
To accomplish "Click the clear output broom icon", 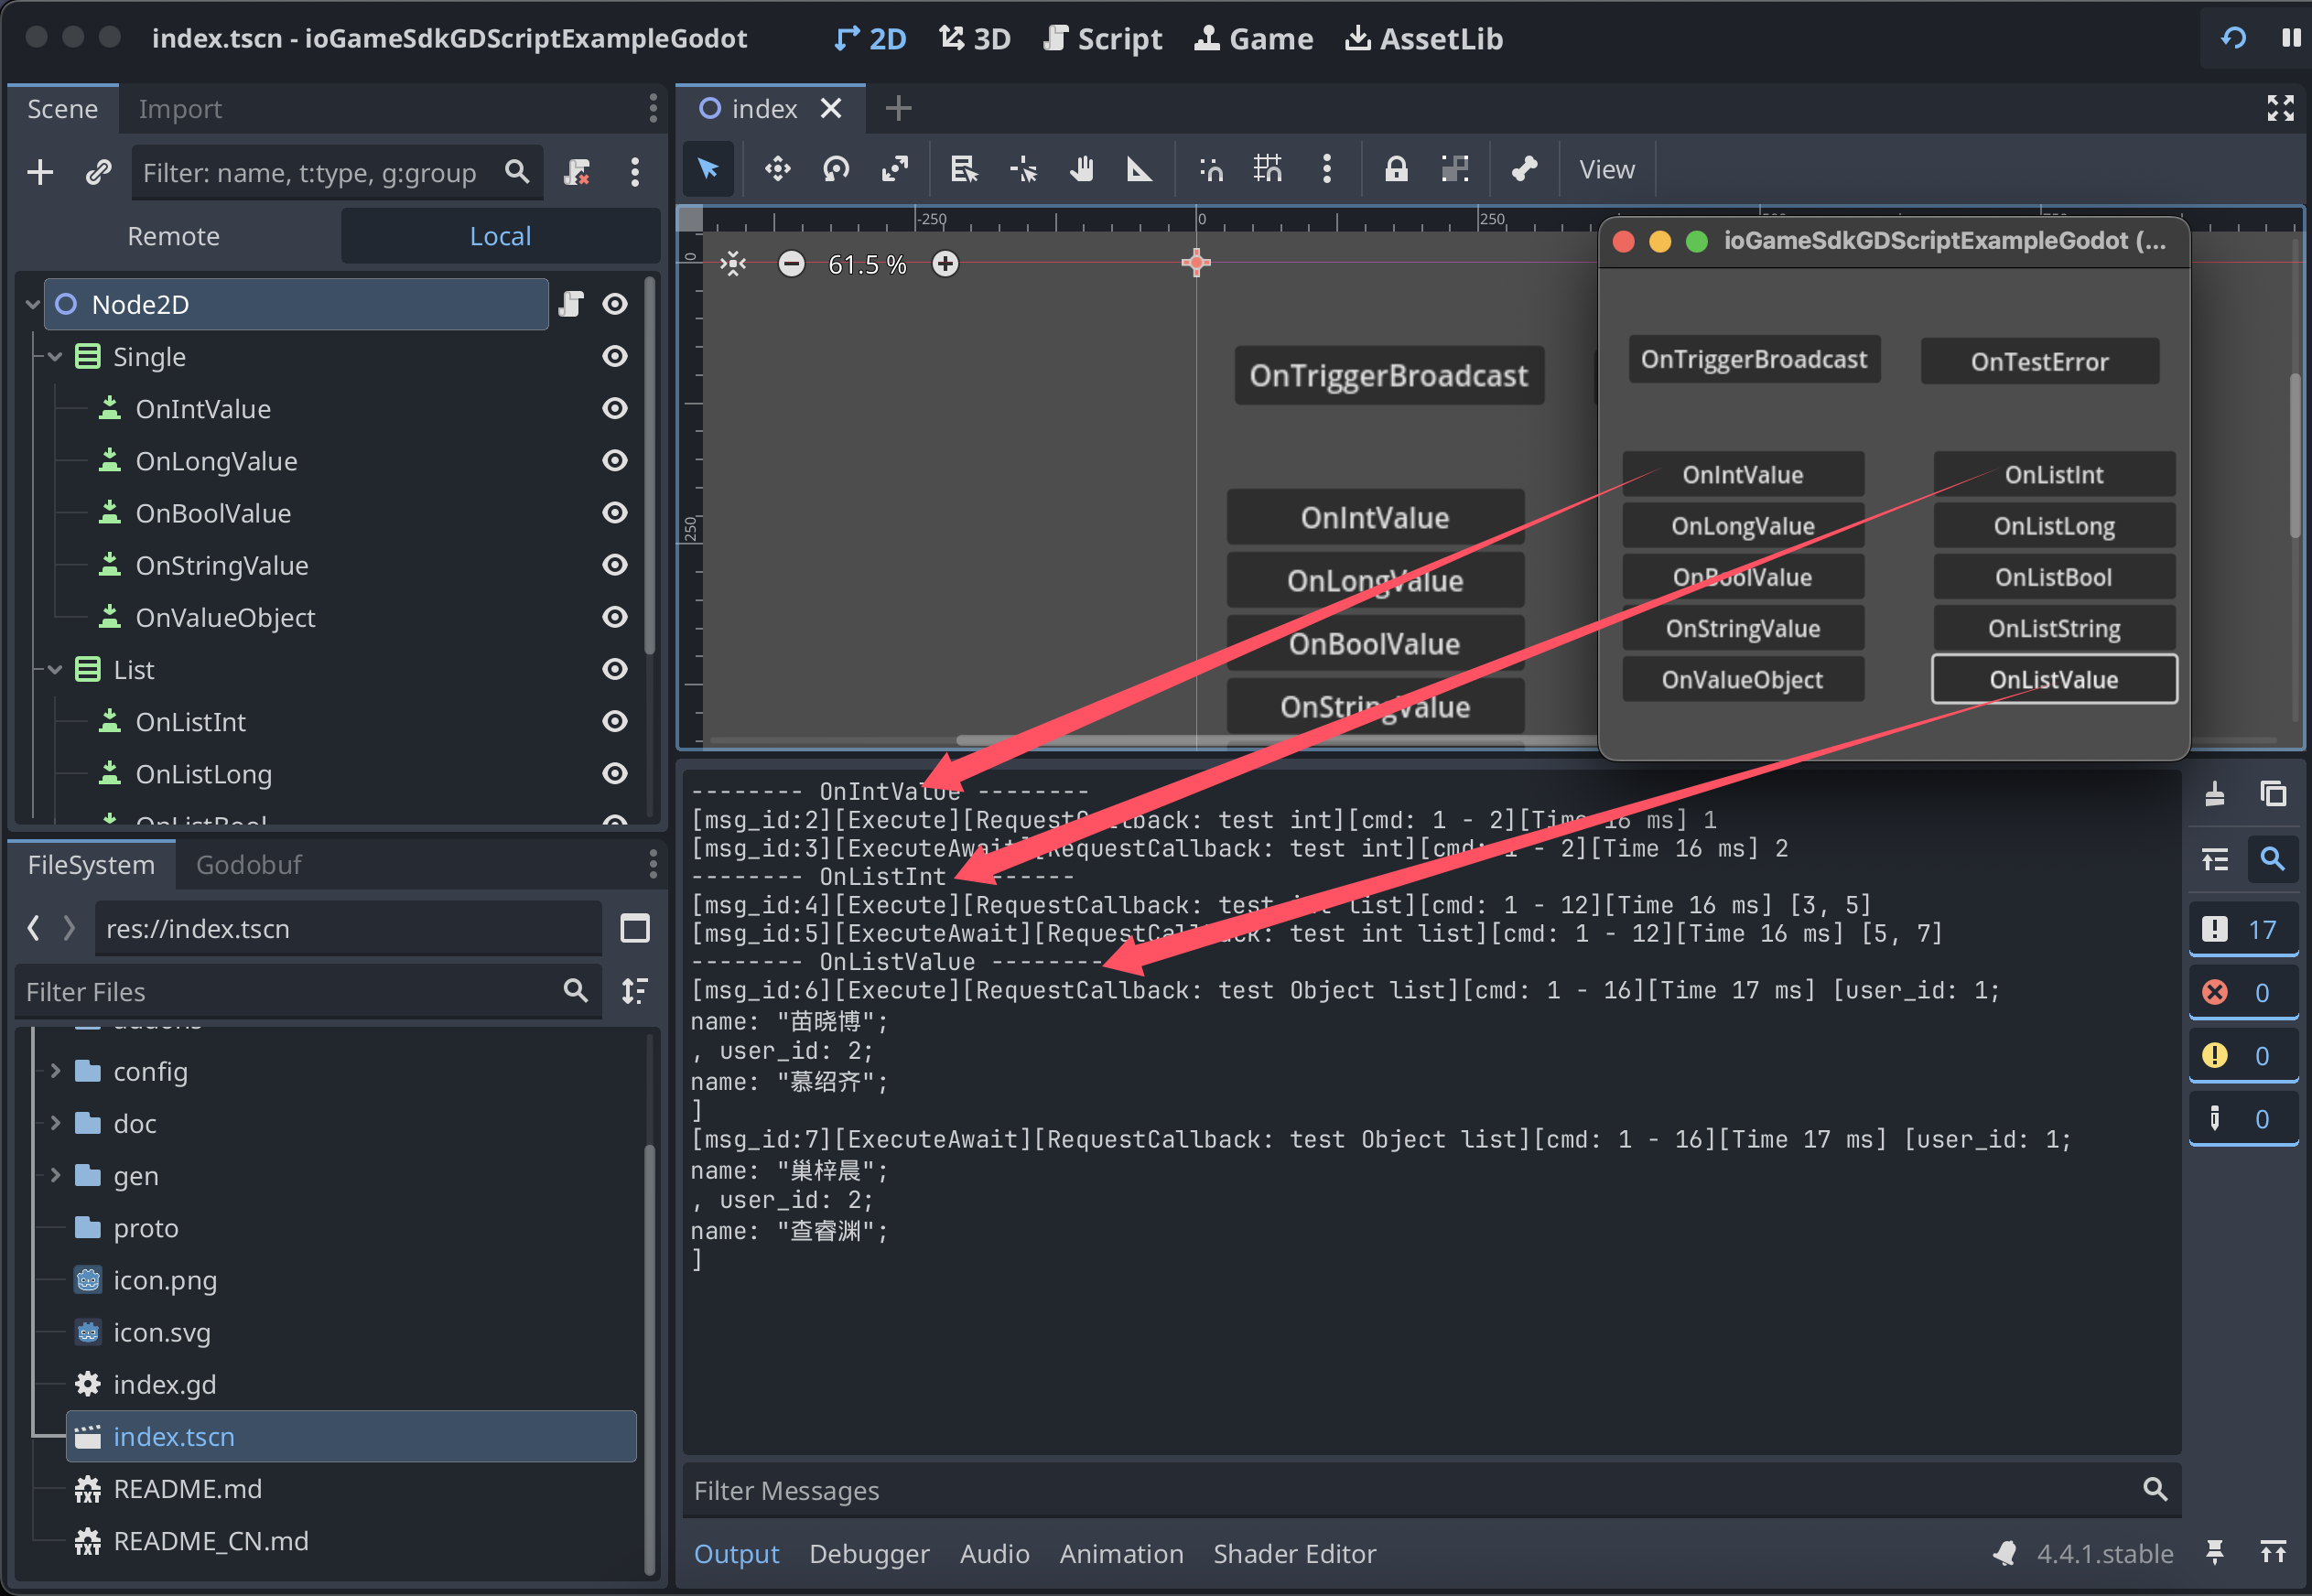I will [2214, 794].
